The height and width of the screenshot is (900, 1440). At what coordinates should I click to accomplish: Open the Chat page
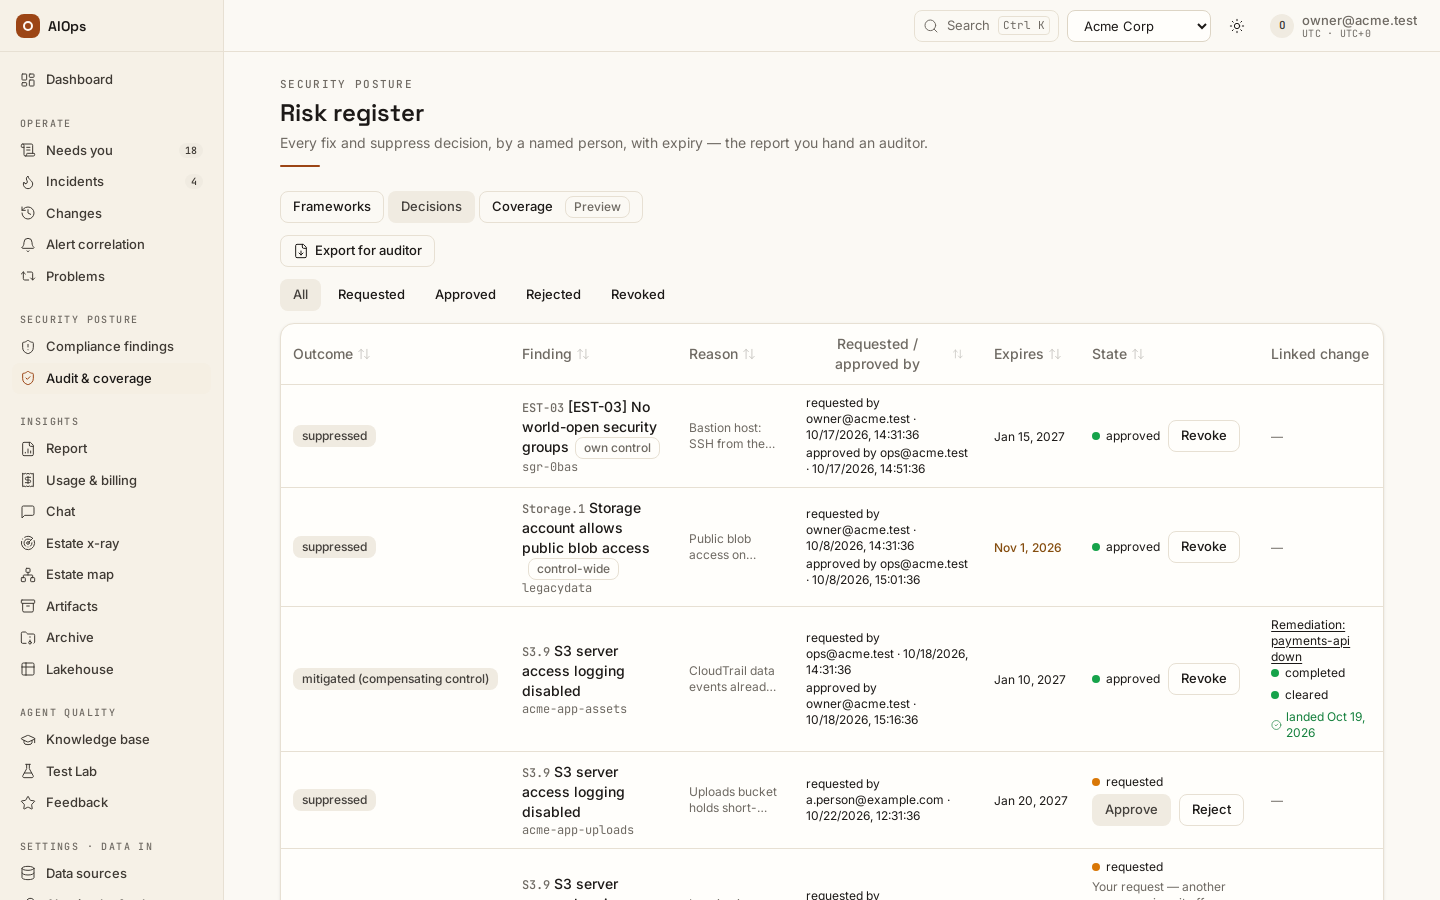[111, 511]
